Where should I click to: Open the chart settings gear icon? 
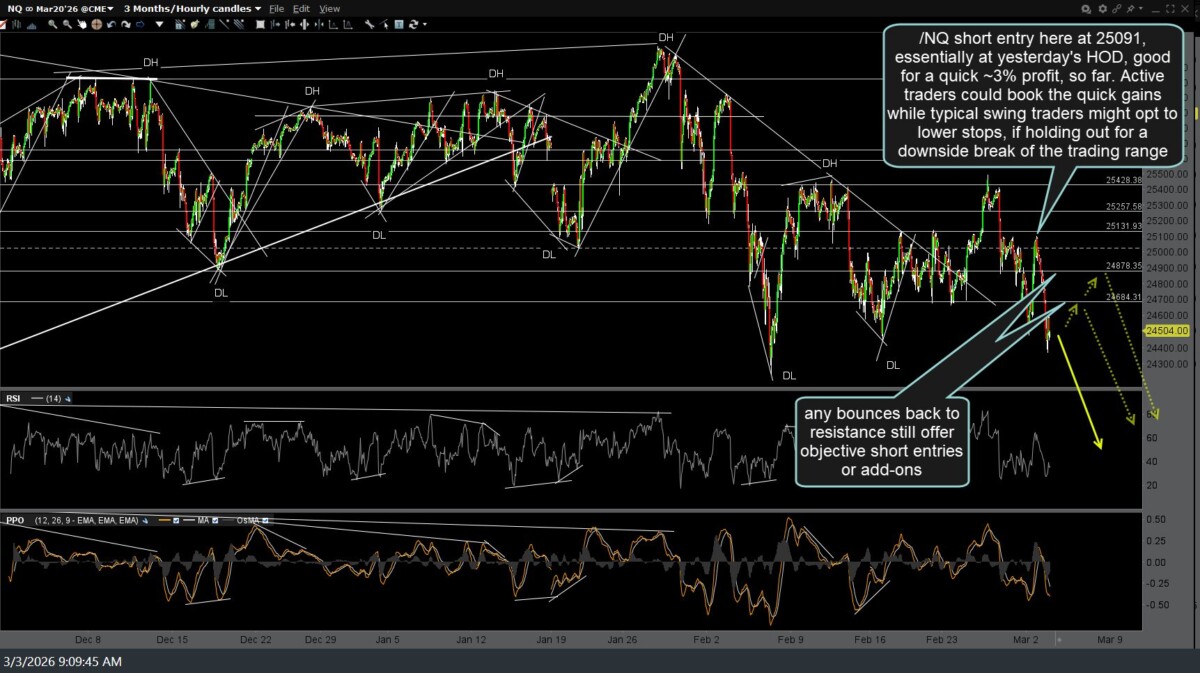tap(1102, 9)
